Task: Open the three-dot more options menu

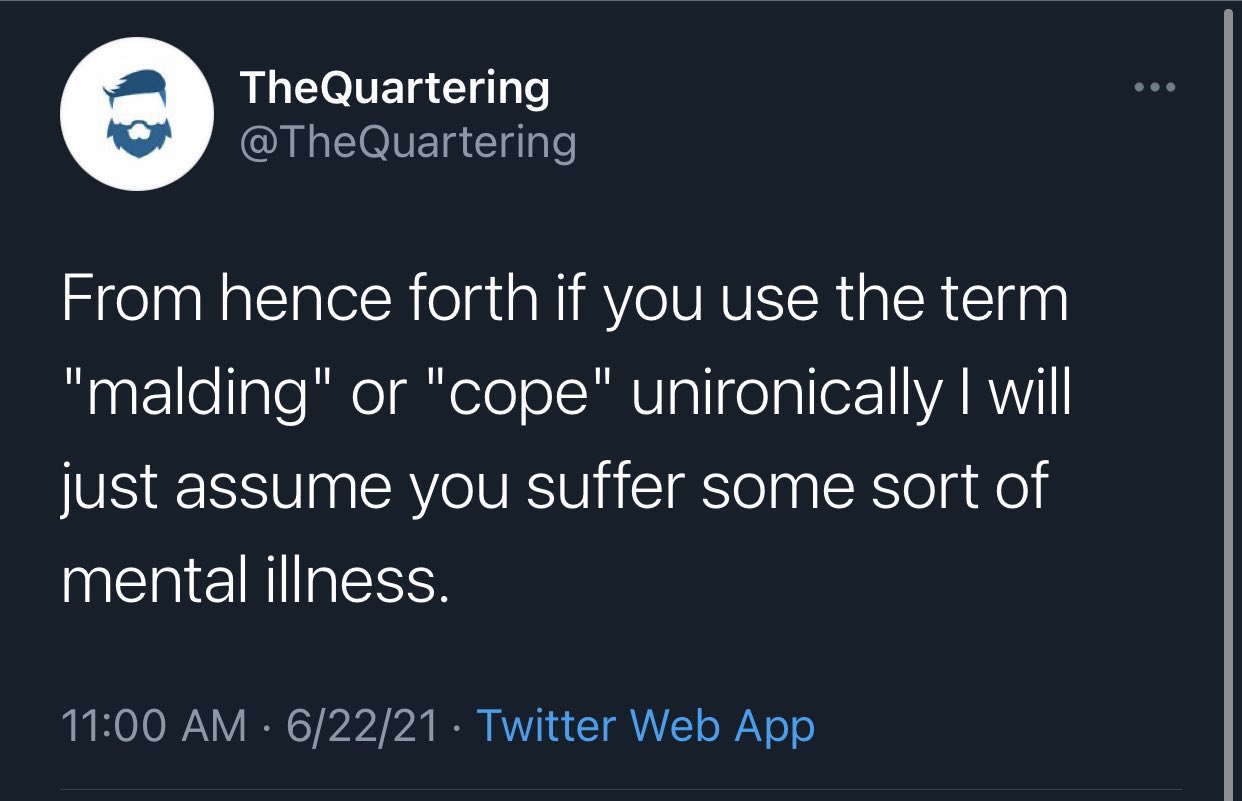Action: [x=1157, y=88]
